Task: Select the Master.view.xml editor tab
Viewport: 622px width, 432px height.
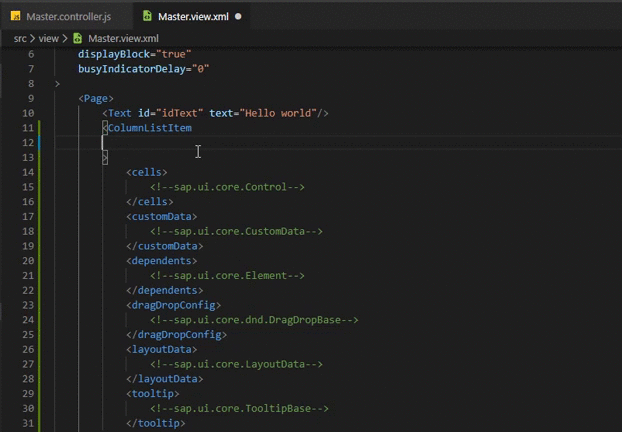Action: point(193,17)
